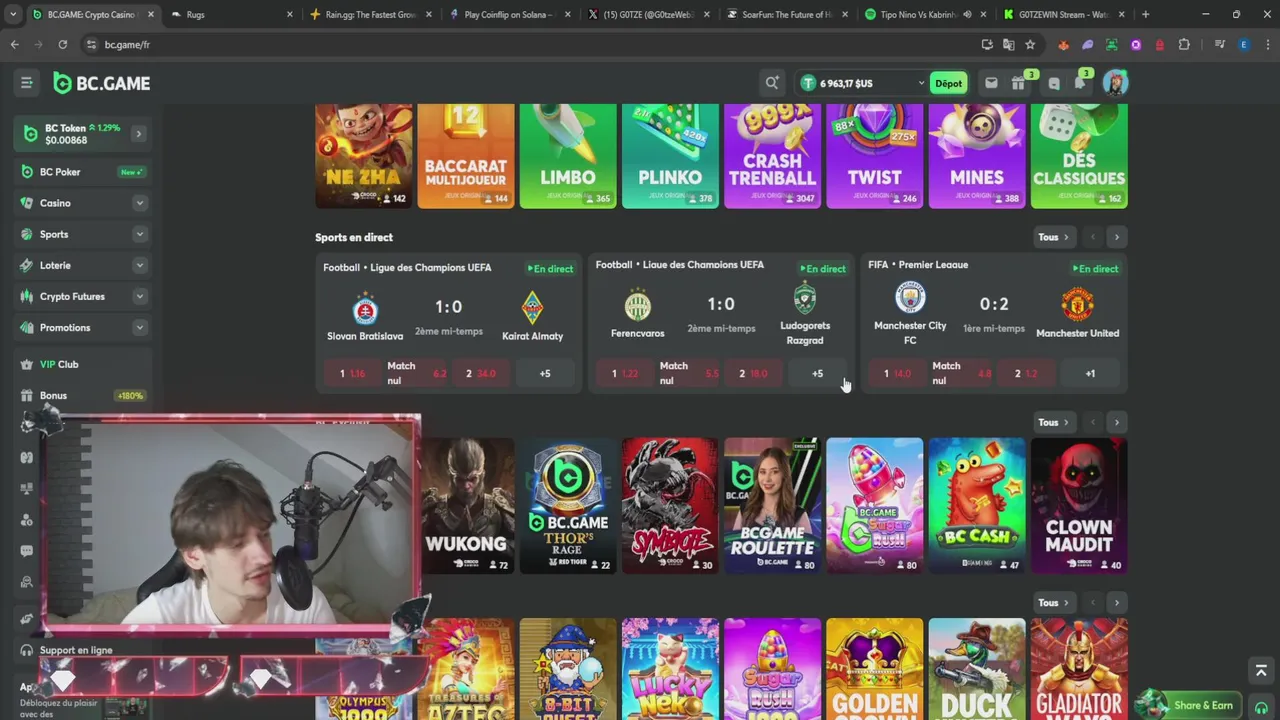Open the mail inbox icon in the header
This screenshot has height=720, width=1280.
[x=991, y=83]
